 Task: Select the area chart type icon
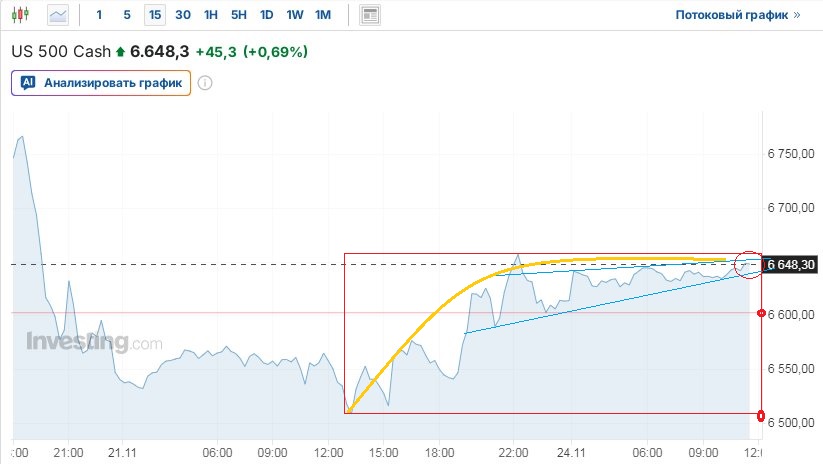pos(58,15)
